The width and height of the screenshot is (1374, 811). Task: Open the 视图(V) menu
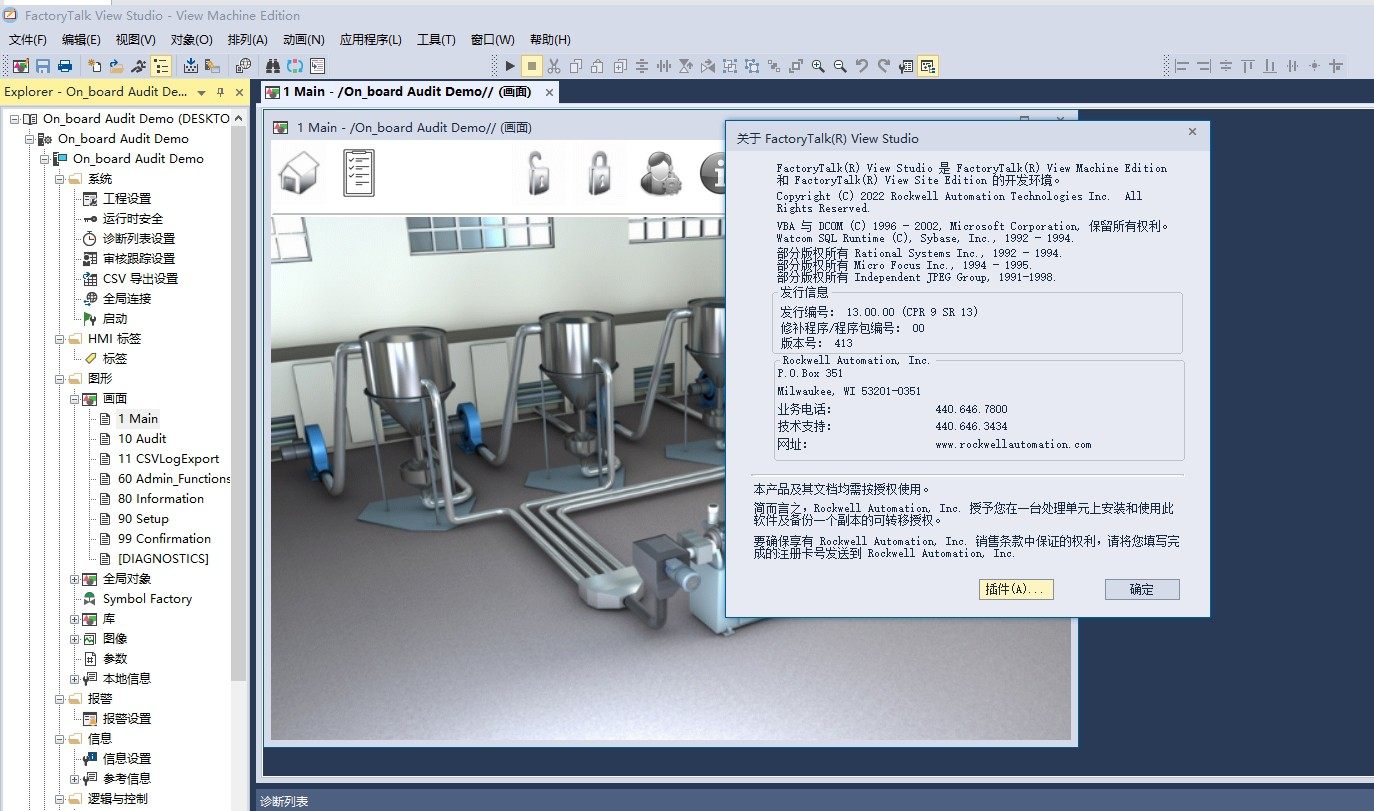136,40
